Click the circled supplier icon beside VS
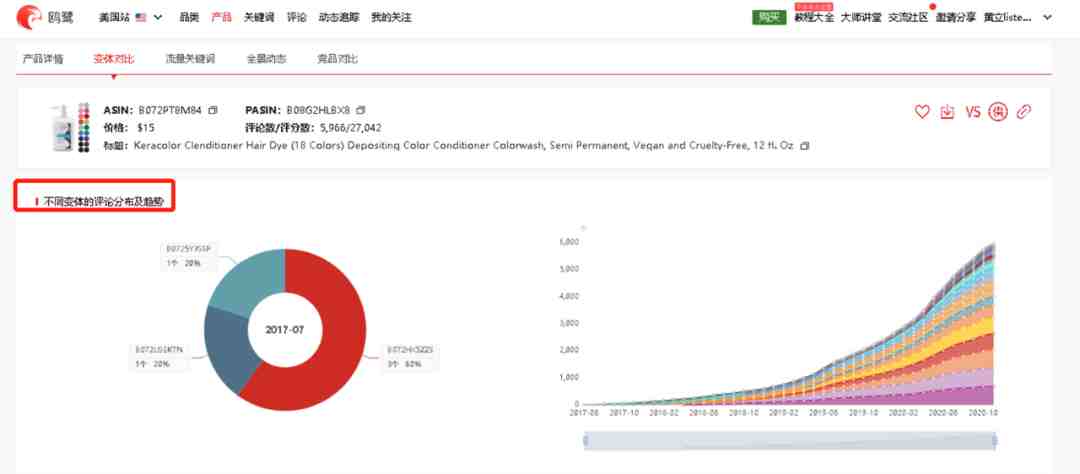 [997, 112]
